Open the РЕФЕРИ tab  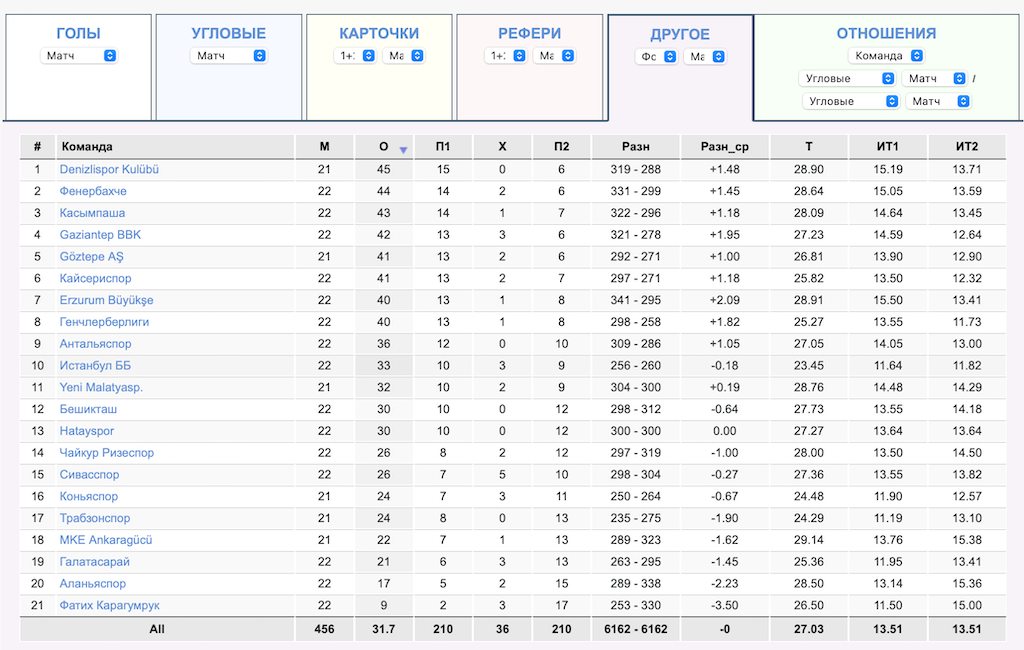529,33
